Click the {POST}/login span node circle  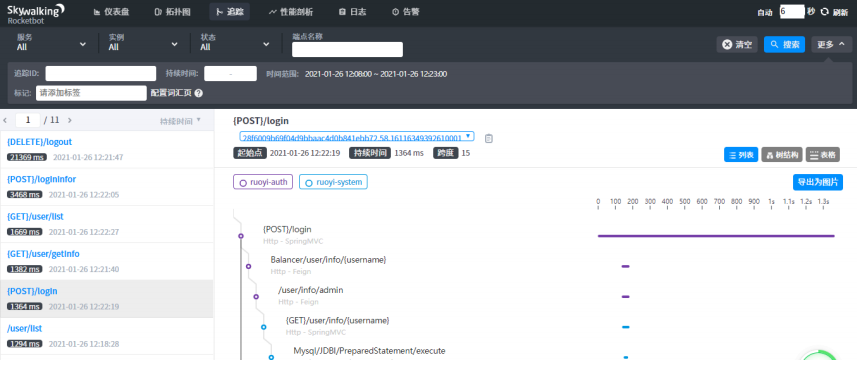[240, 236]
